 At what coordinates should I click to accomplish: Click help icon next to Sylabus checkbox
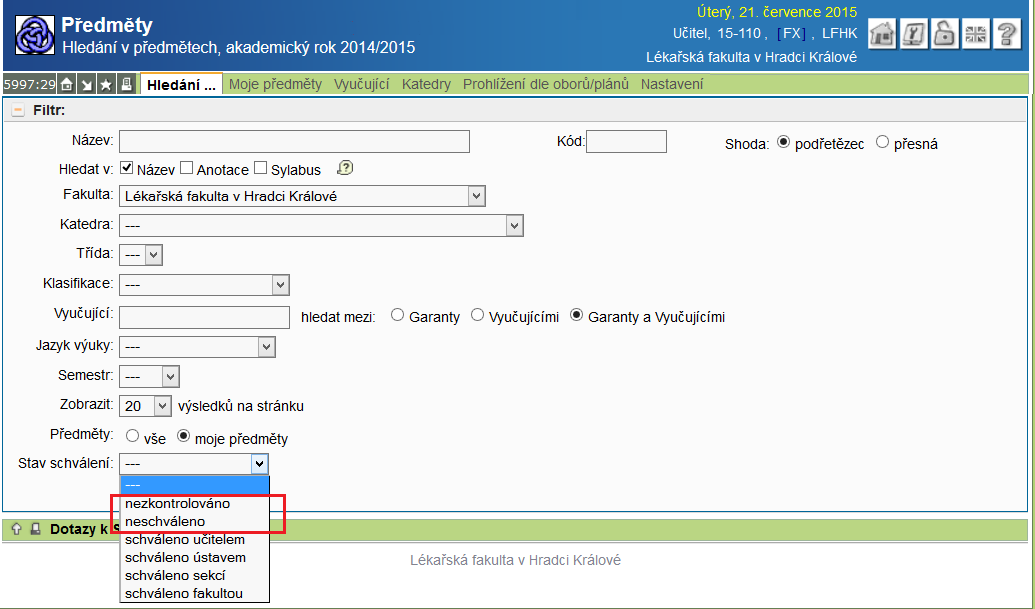(346, 168)
